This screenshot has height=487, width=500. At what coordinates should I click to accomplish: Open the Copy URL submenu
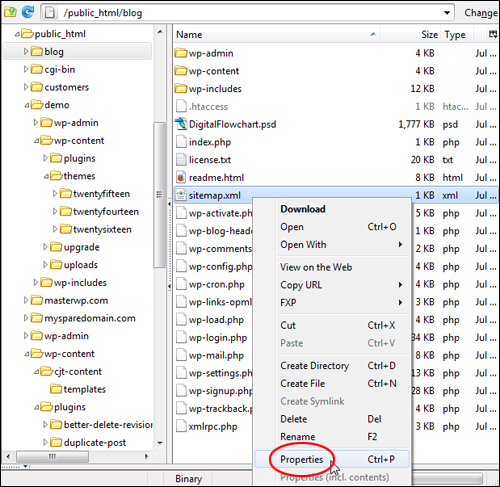click(332, 285)
